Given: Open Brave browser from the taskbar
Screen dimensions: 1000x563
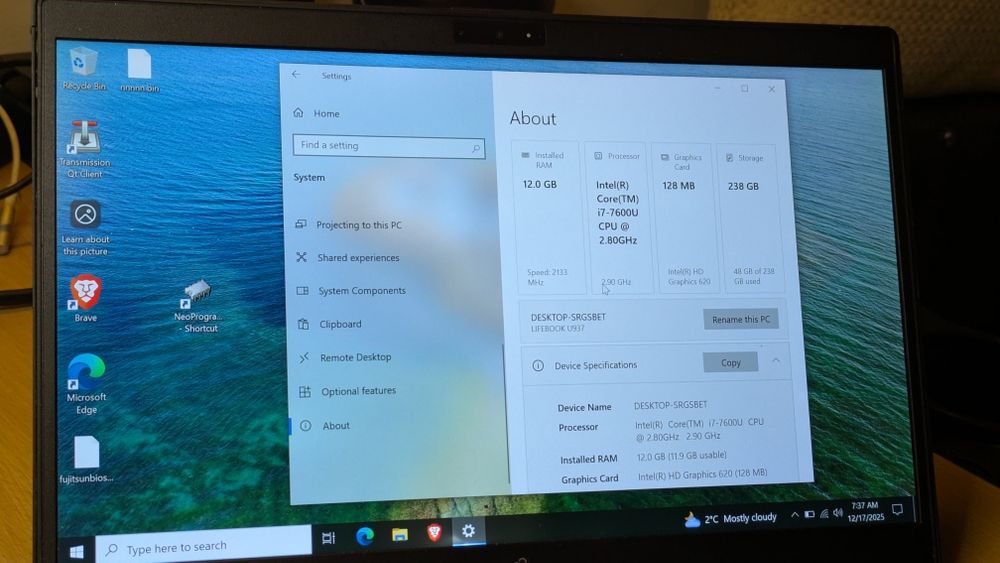Looking at the screenshot, I should 434,532.
